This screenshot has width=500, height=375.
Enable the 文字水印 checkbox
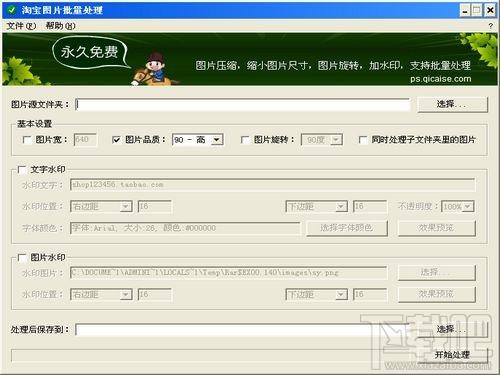[x=22, y=170]
